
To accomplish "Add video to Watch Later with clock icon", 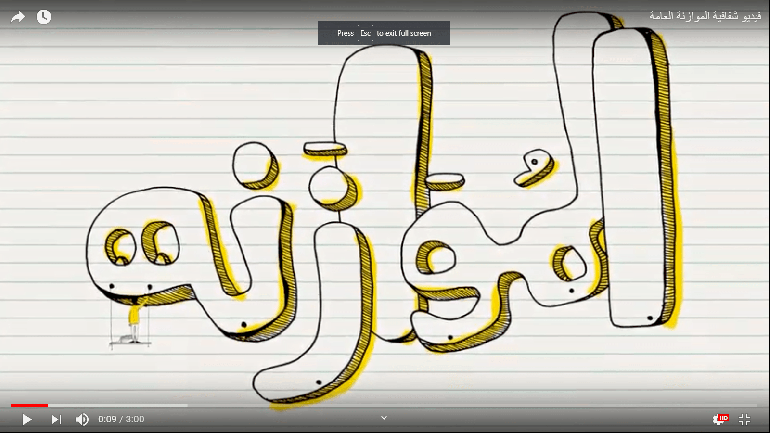I will click(44, 17).
